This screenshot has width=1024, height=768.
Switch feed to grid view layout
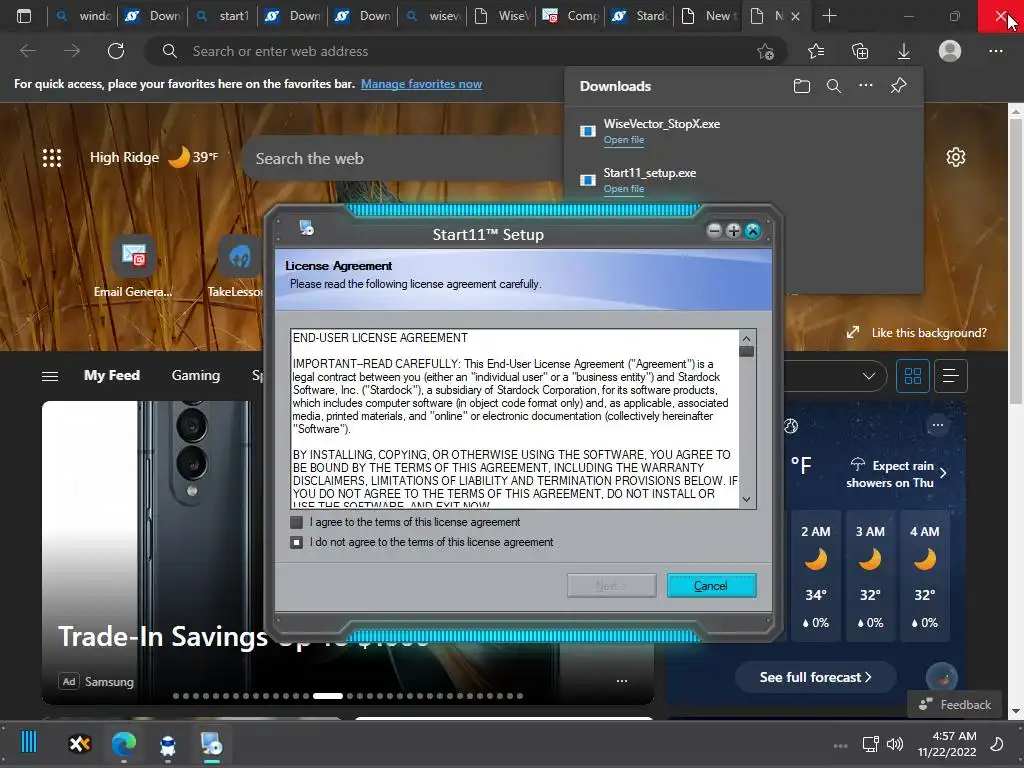[912, 376]
